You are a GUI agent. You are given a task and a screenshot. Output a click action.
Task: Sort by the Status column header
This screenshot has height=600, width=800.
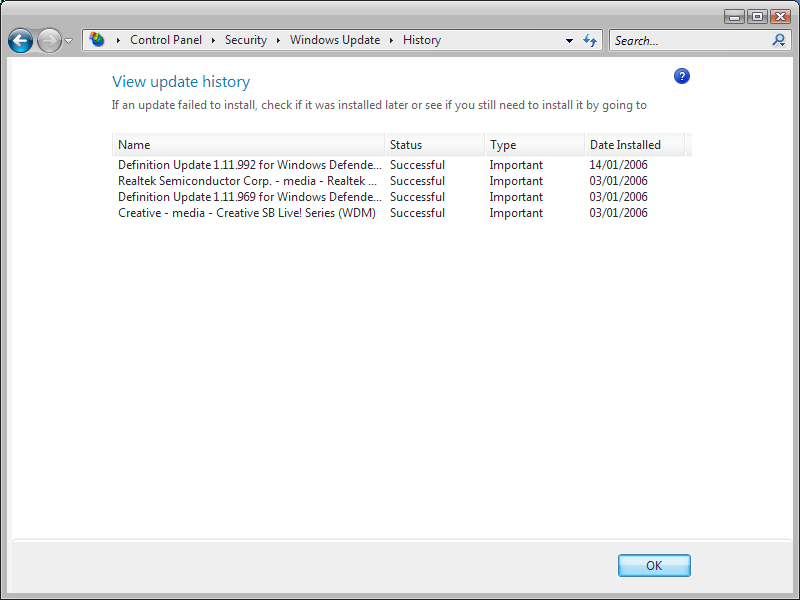coord(435,145)
